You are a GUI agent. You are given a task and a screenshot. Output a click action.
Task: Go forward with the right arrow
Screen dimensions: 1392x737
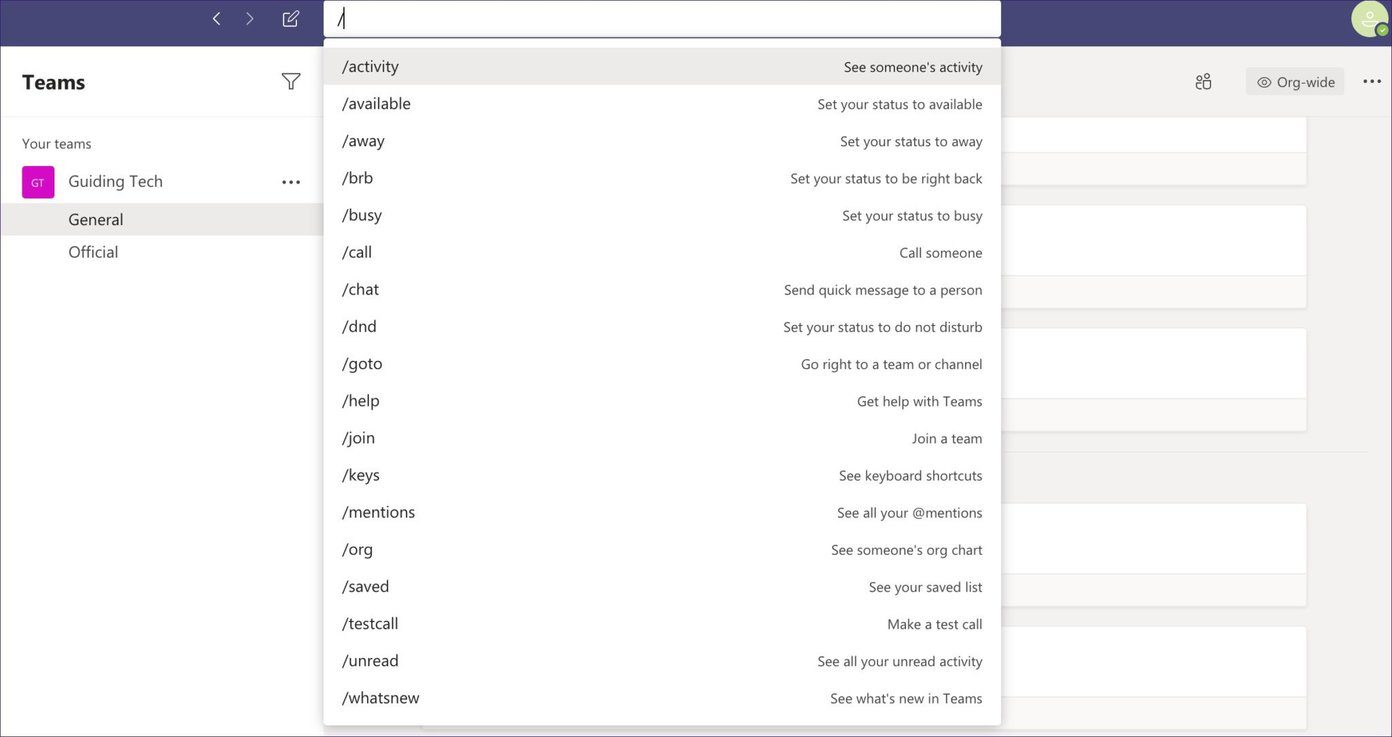(x=250, y=19)
